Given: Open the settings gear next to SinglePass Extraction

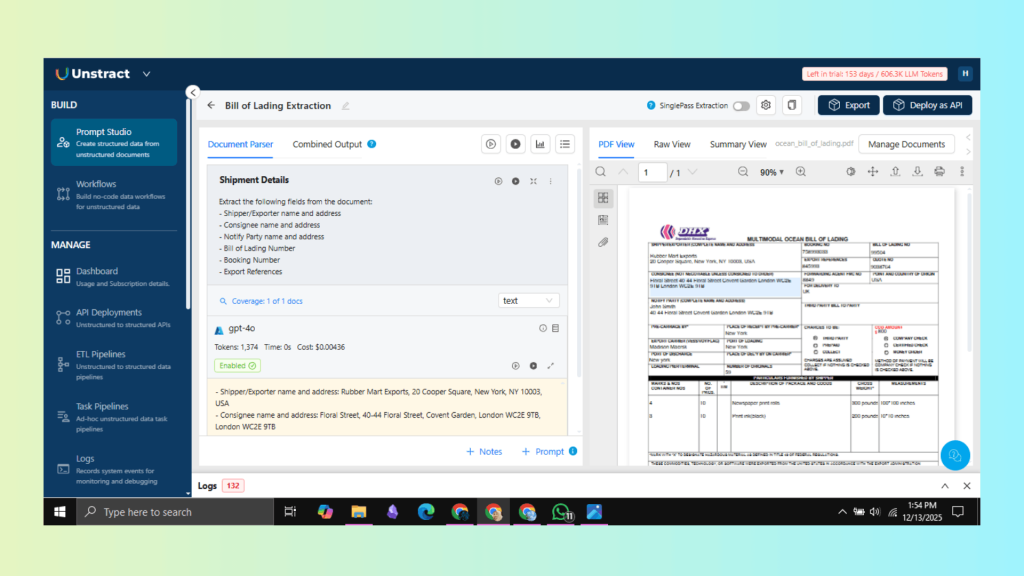Looking at the screenshot, I should click(x=766, y=105).
